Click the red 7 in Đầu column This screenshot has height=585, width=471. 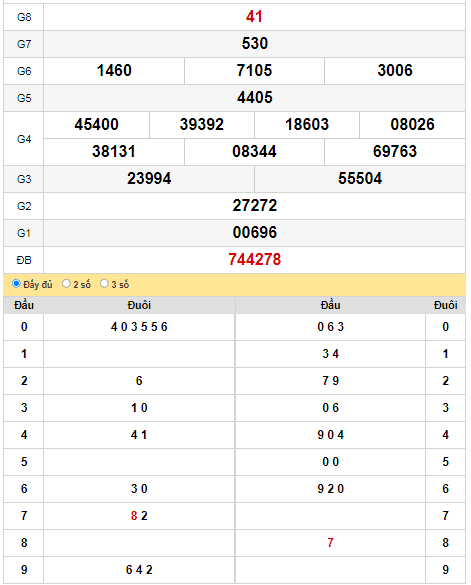coord(330,543)
